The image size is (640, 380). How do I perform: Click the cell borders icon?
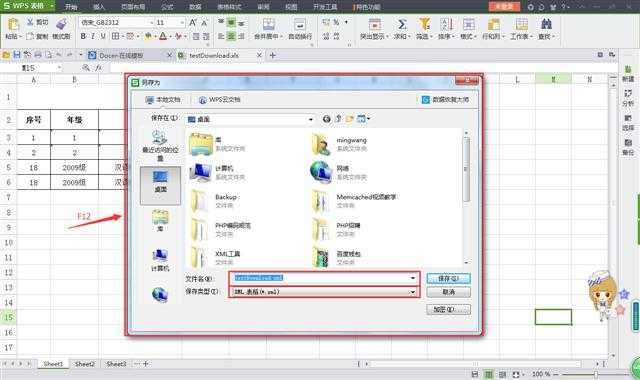tap(116, 36)
